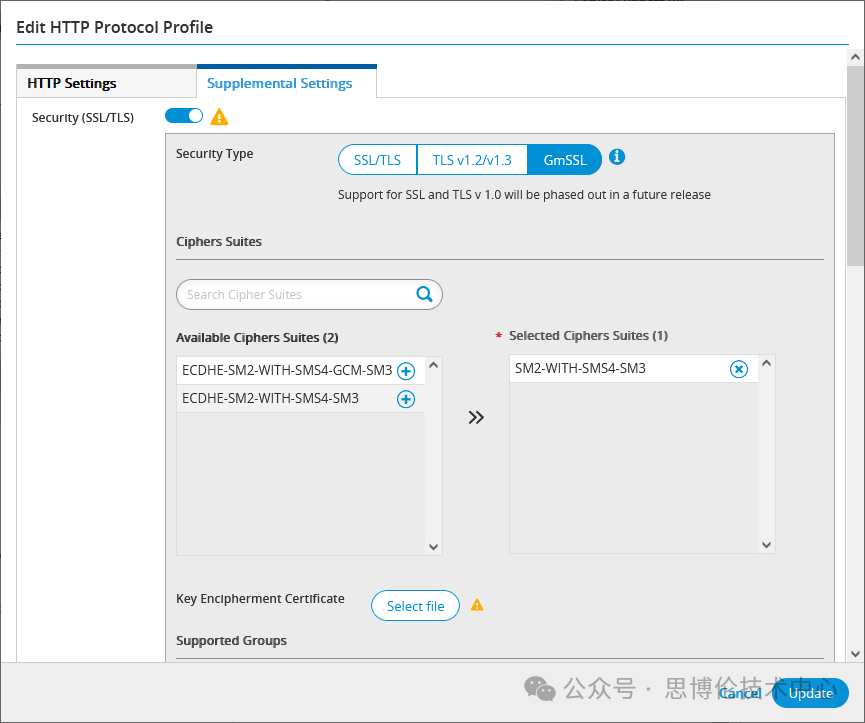Click the Search Cipher Suites field
Screen dimensions: 865x723
coord(297,294)
